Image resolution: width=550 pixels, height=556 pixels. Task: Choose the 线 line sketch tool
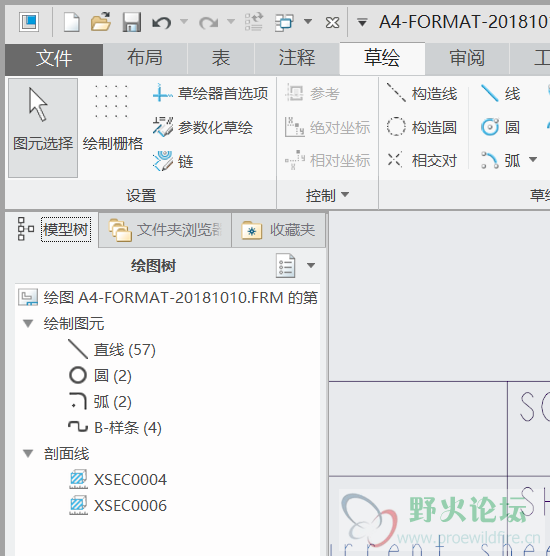[x=500, y=94]
